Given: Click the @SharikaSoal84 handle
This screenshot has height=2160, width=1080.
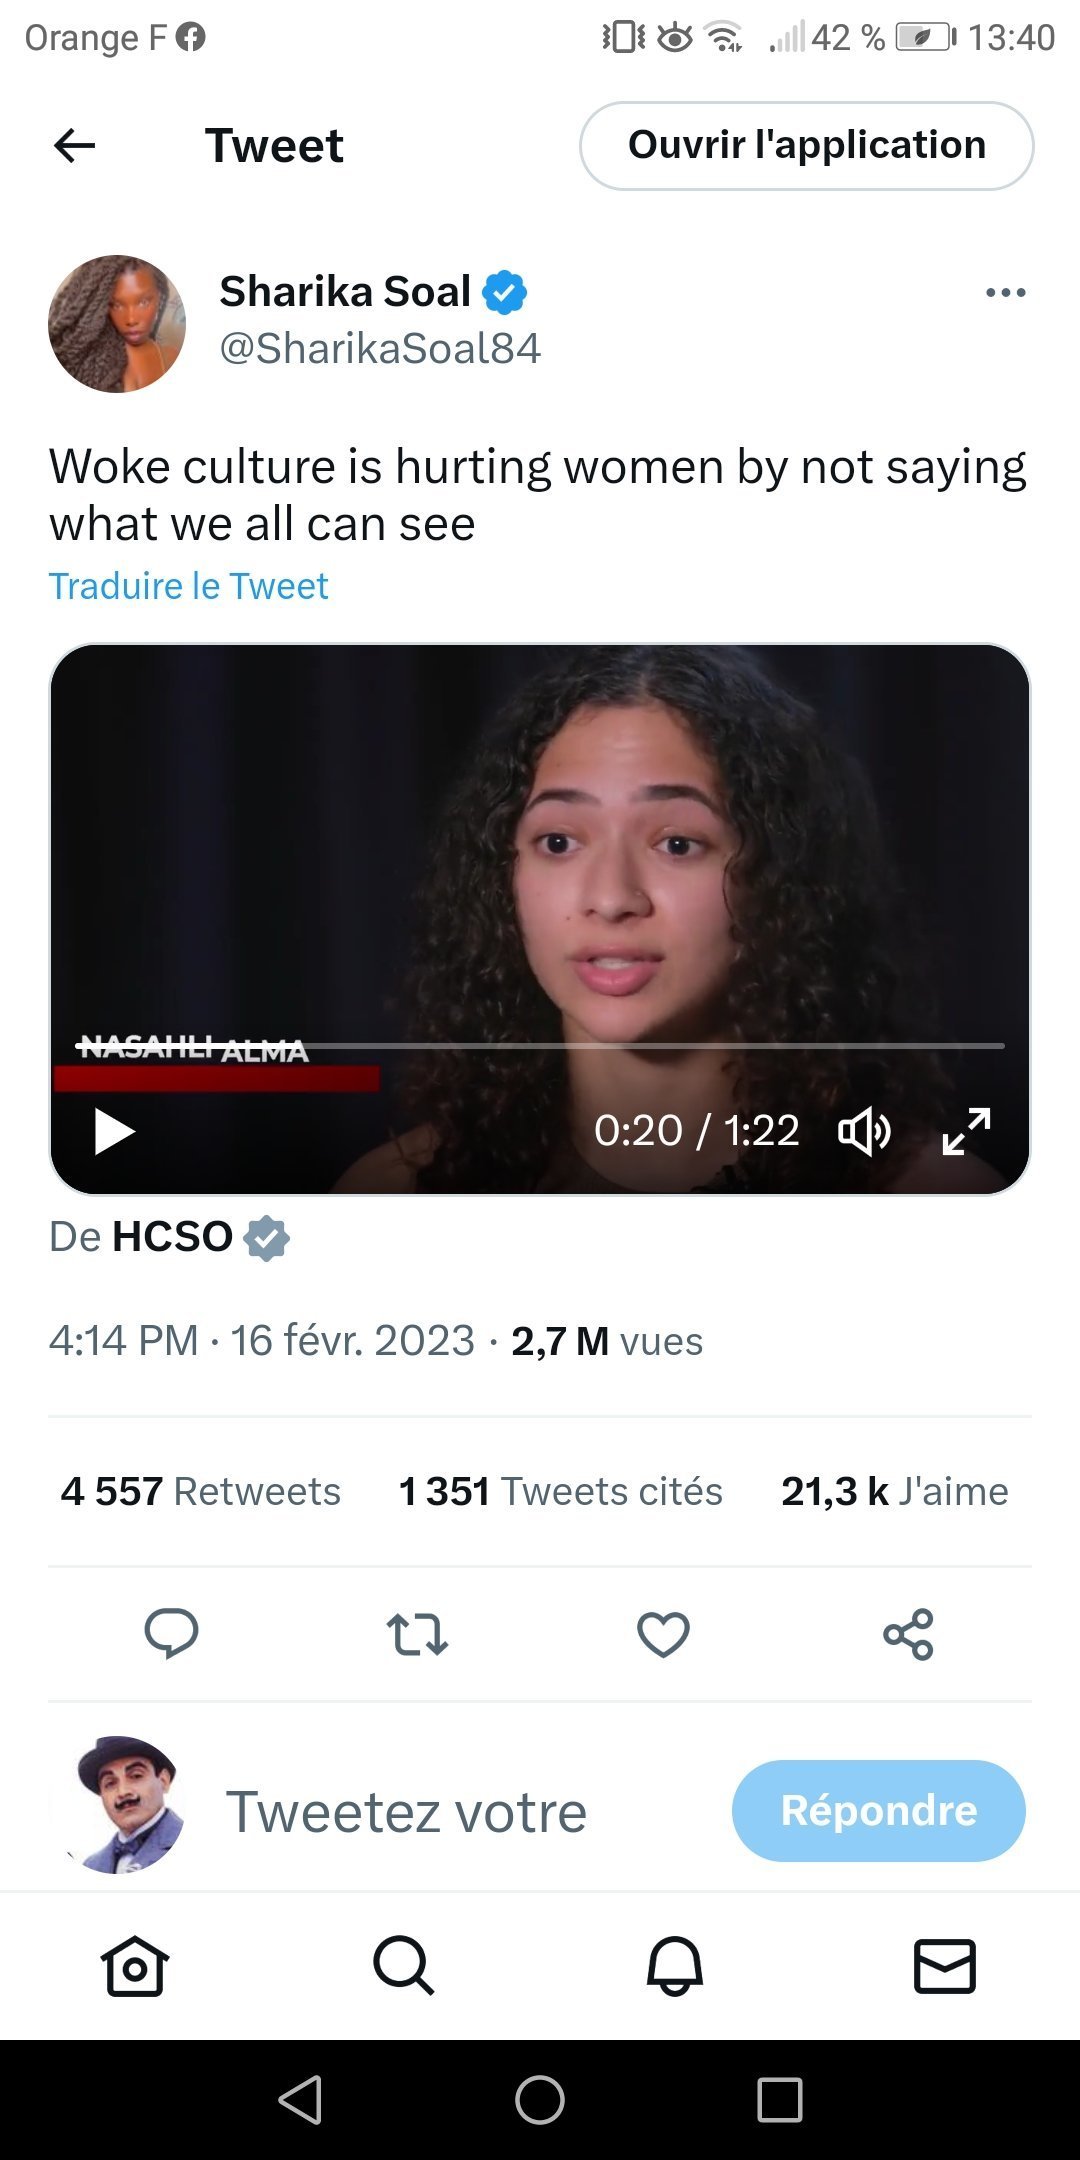Looking at the screenshot, I should click(x=380, y=348).
